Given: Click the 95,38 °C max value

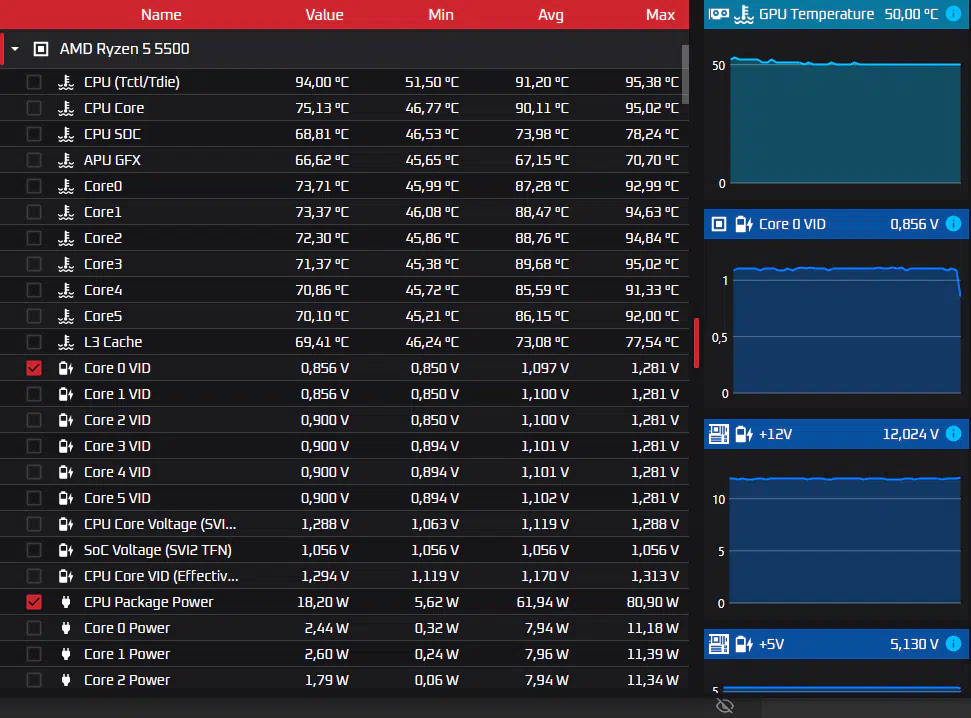Looking at the screenshot, I should point(652,82).
